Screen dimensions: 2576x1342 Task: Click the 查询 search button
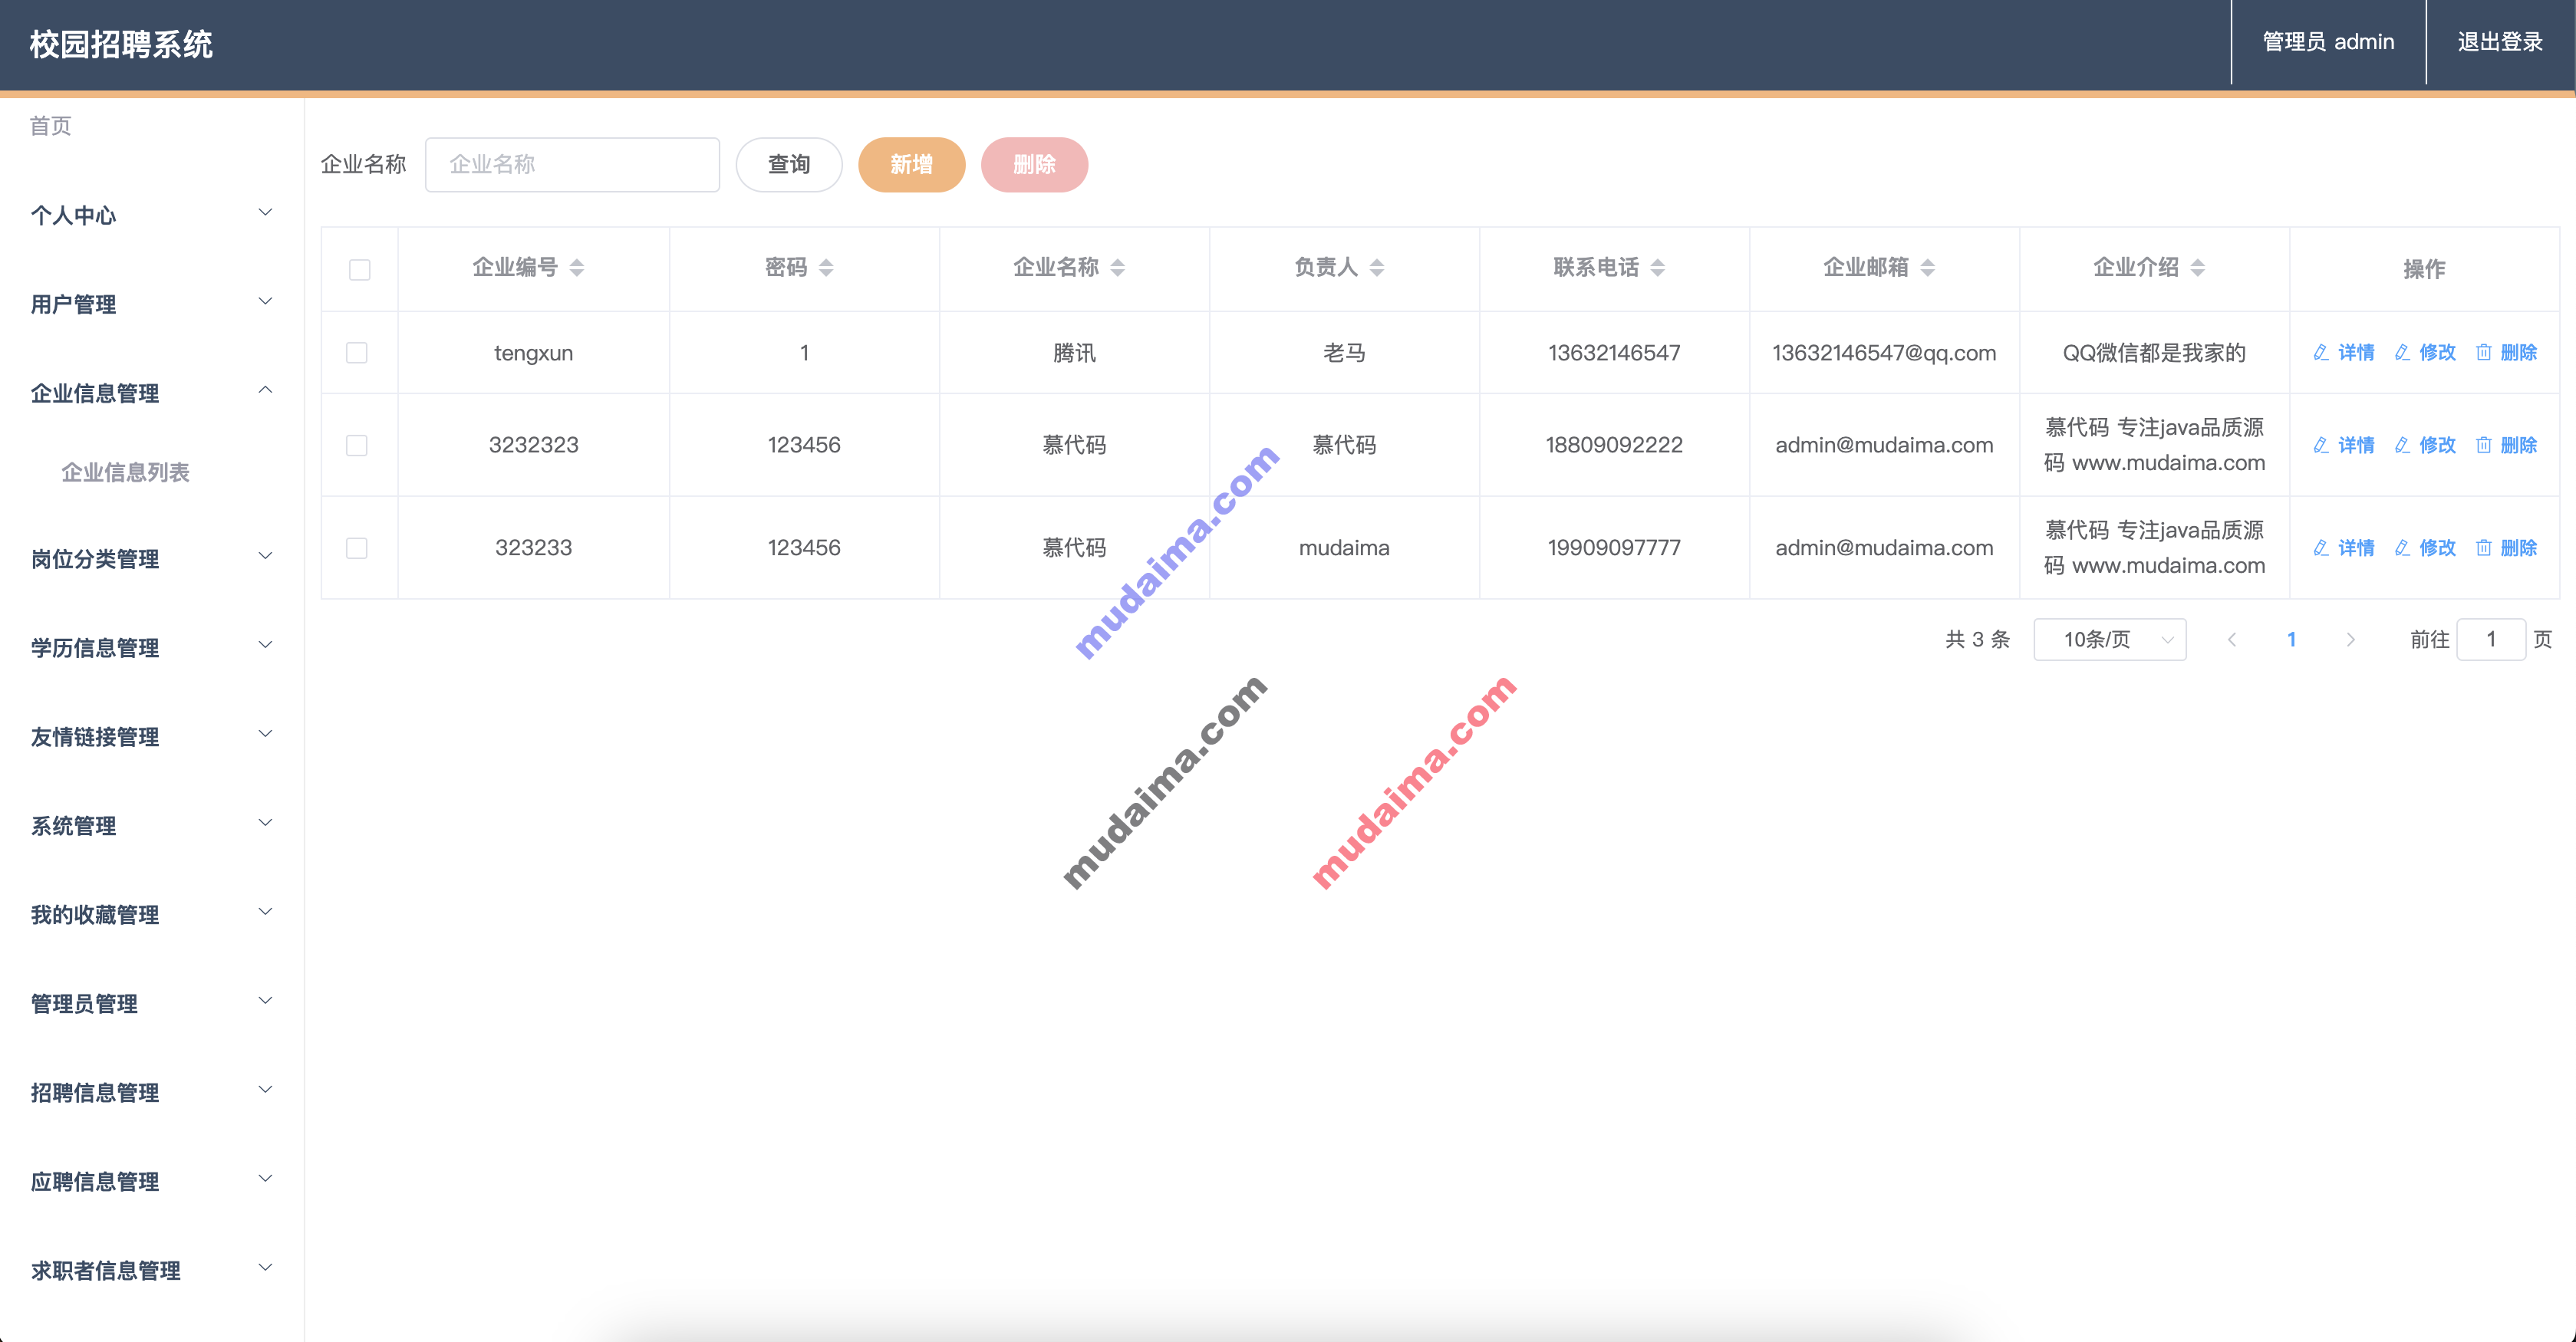[789, 165]
